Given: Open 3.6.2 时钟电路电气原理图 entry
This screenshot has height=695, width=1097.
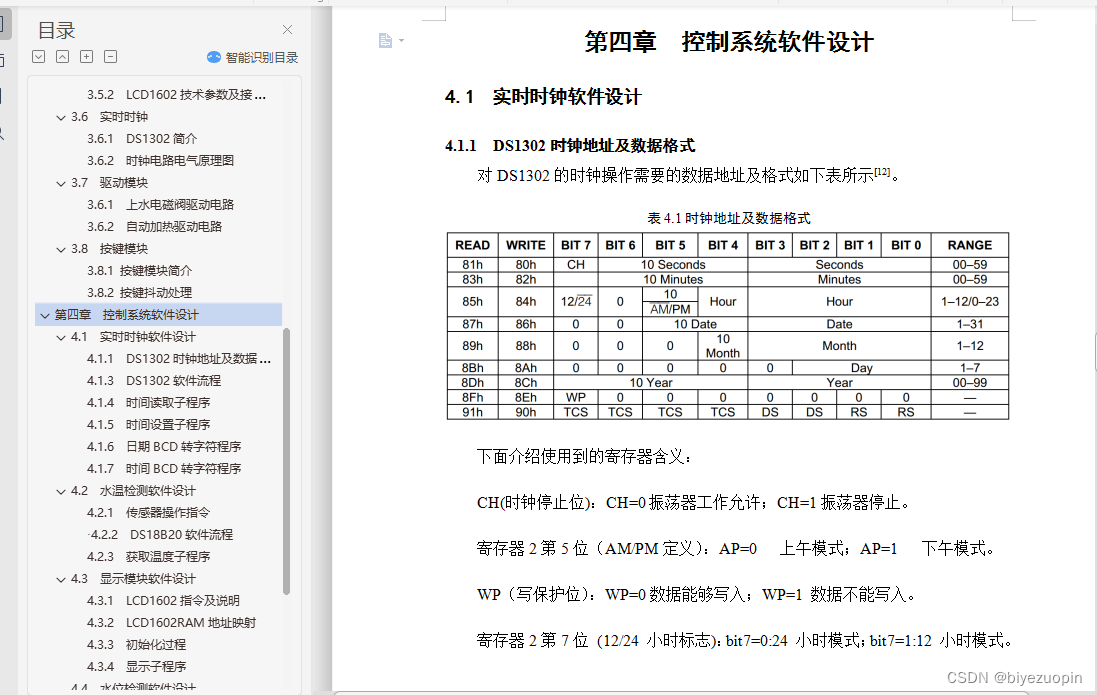Looking at the screenshot, I should tap(160, 160).
